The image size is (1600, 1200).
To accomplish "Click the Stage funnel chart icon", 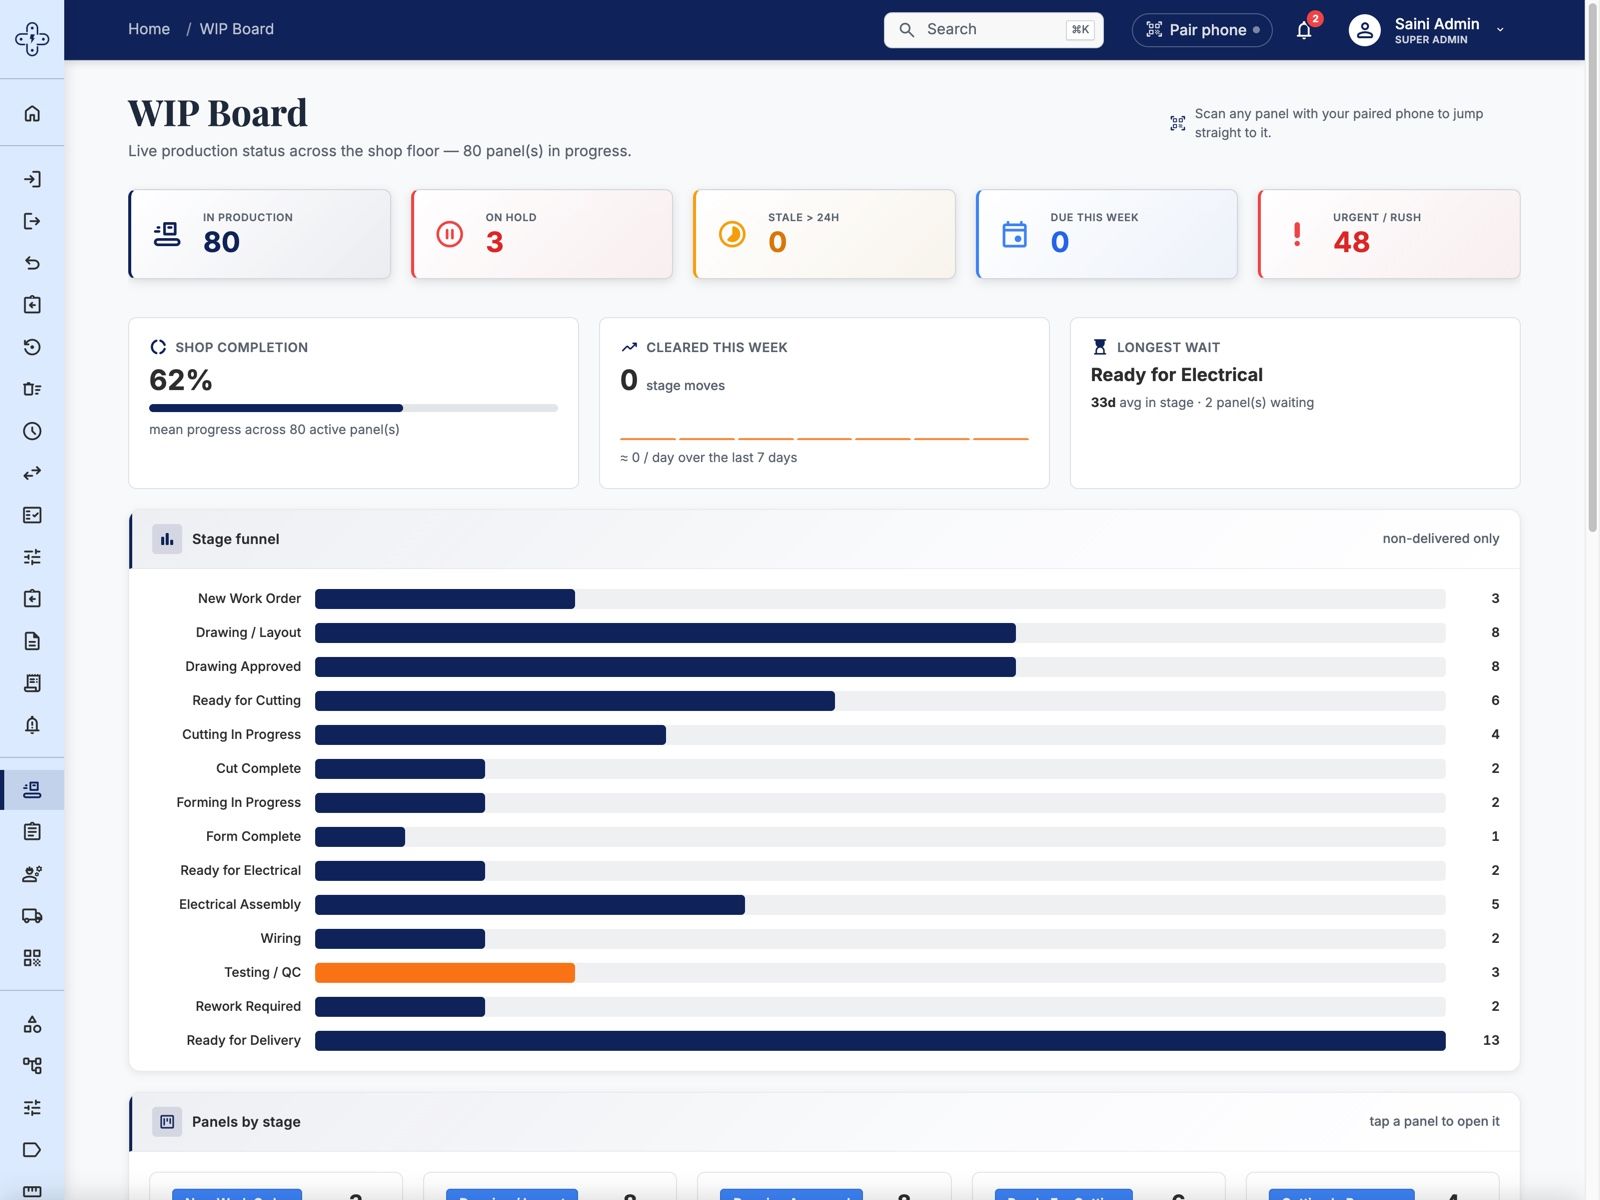I will [167, 539].
